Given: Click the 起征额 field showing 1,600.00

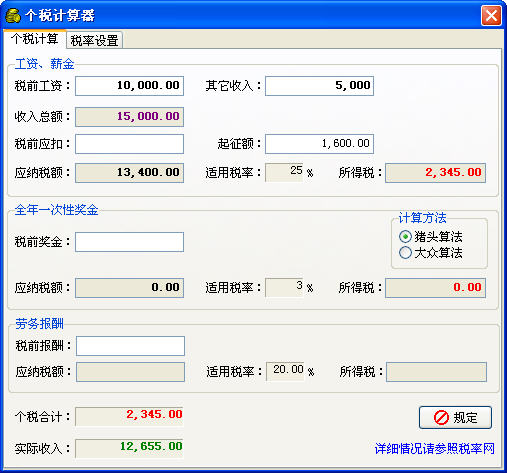Looking at the screenshot, I should (319, 144).
